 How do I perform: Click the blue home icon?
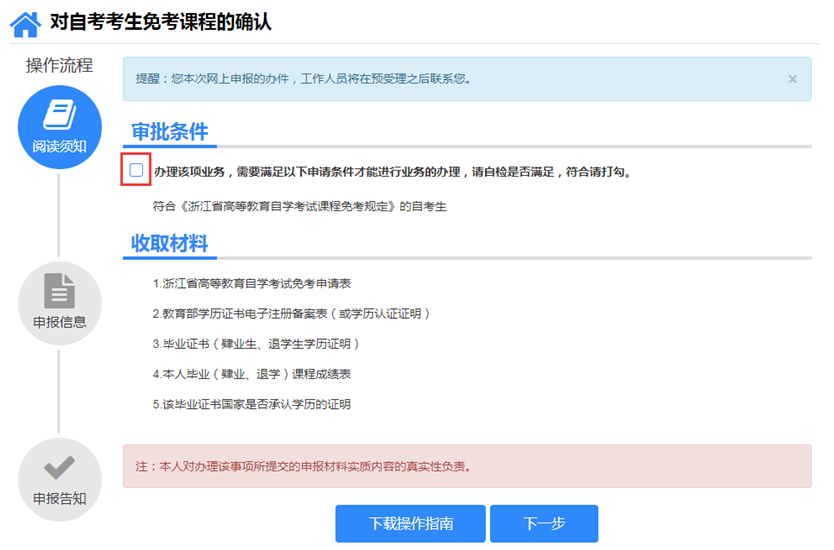tap(25, 22)
